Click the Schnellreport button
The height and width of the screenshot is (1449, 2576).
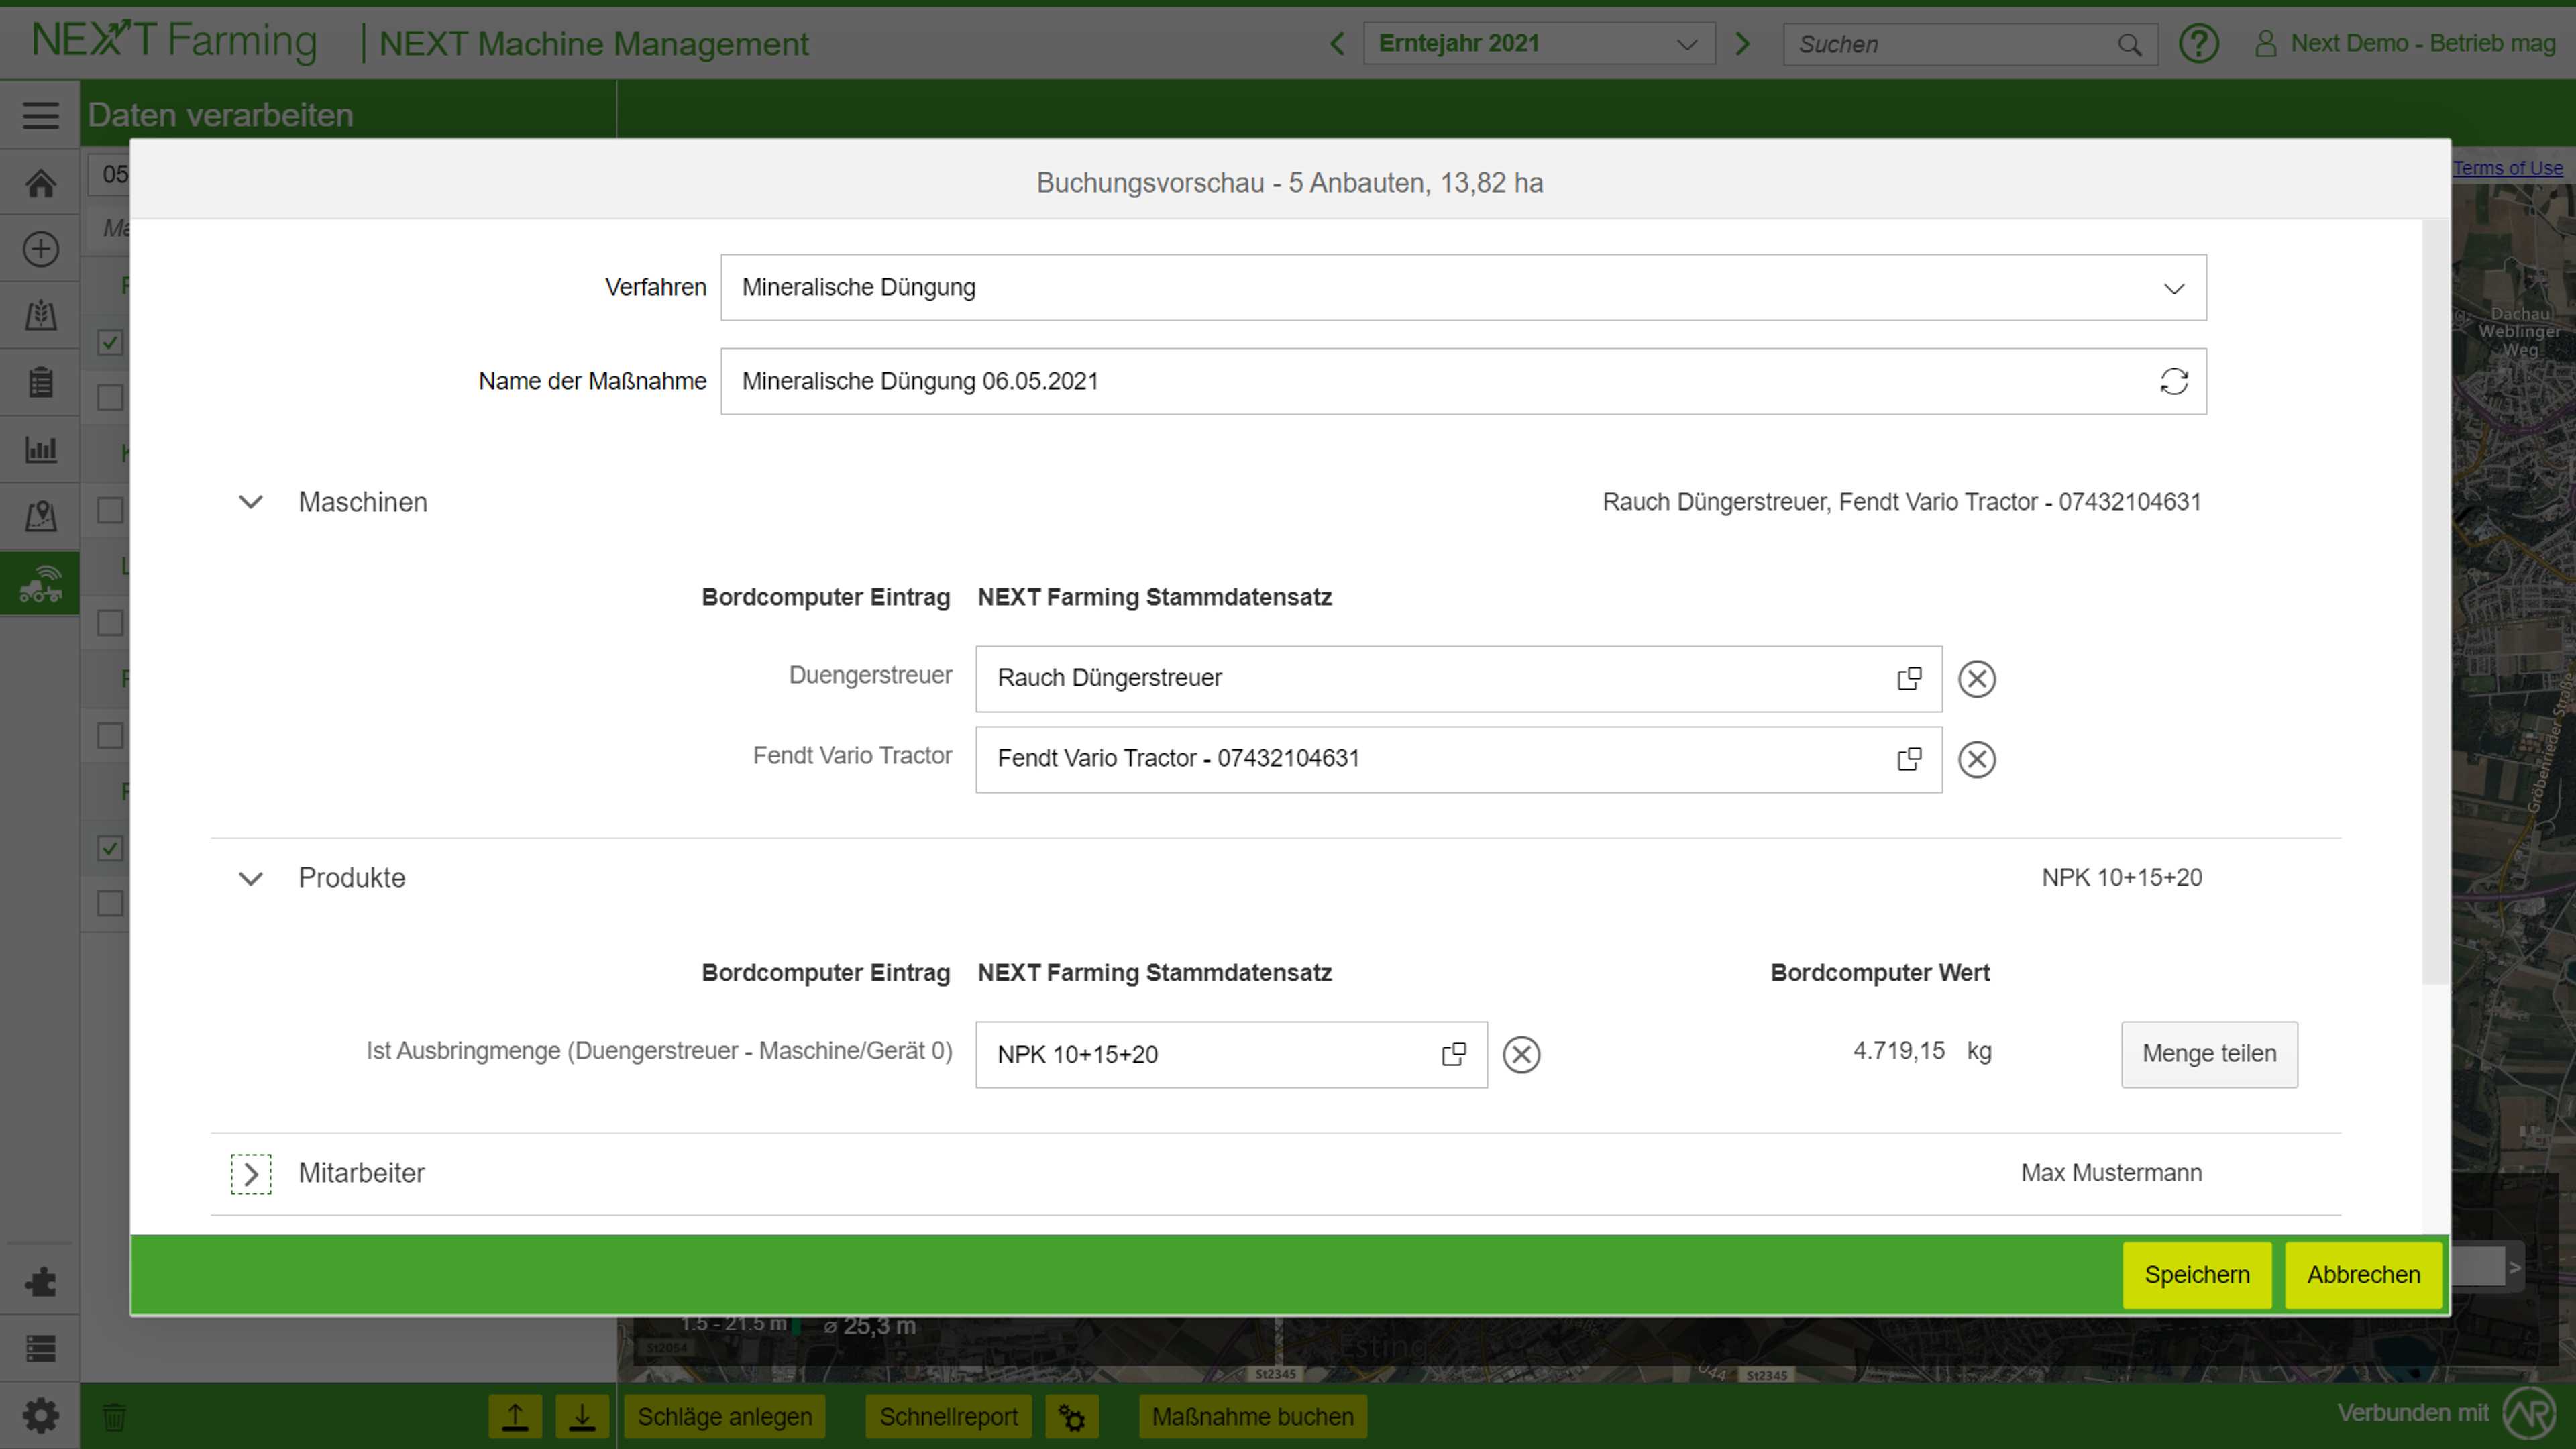pyautogui.click(x=949, y=1417)
